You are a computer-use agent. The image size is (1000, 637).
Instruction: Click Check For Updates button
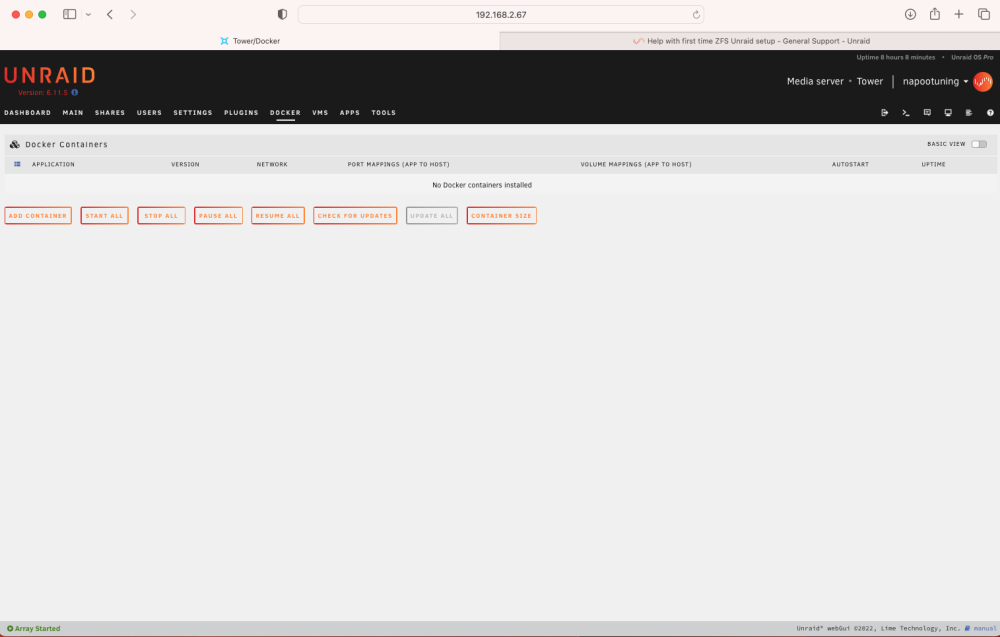(x=355, y=216)
